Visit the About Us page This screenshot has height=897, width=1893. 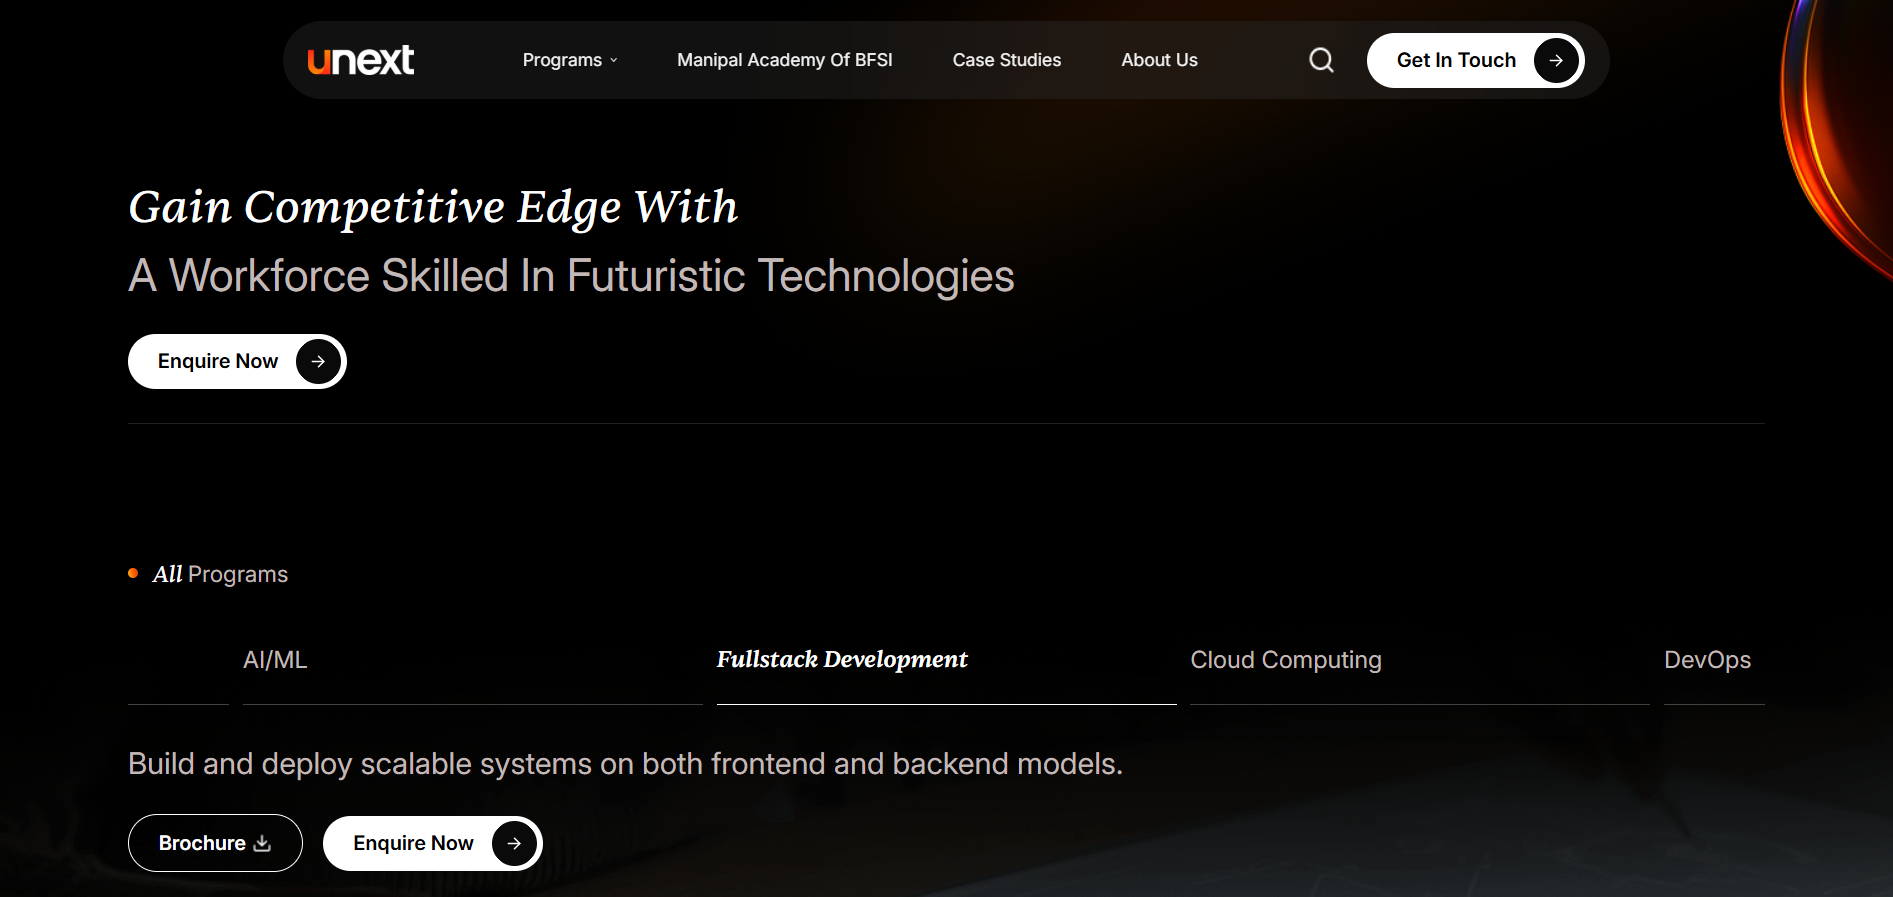click(1159, 60)
